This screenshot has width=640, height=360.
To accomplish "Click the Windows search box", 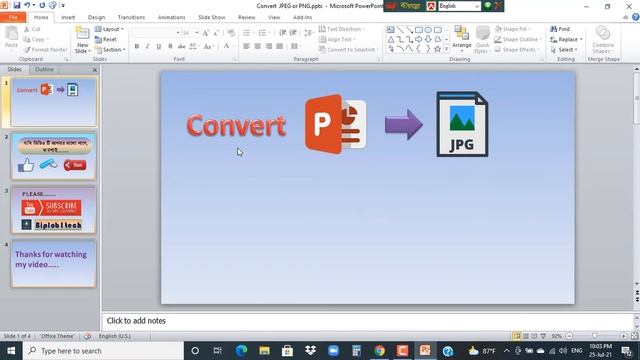I will pos(103,351).
